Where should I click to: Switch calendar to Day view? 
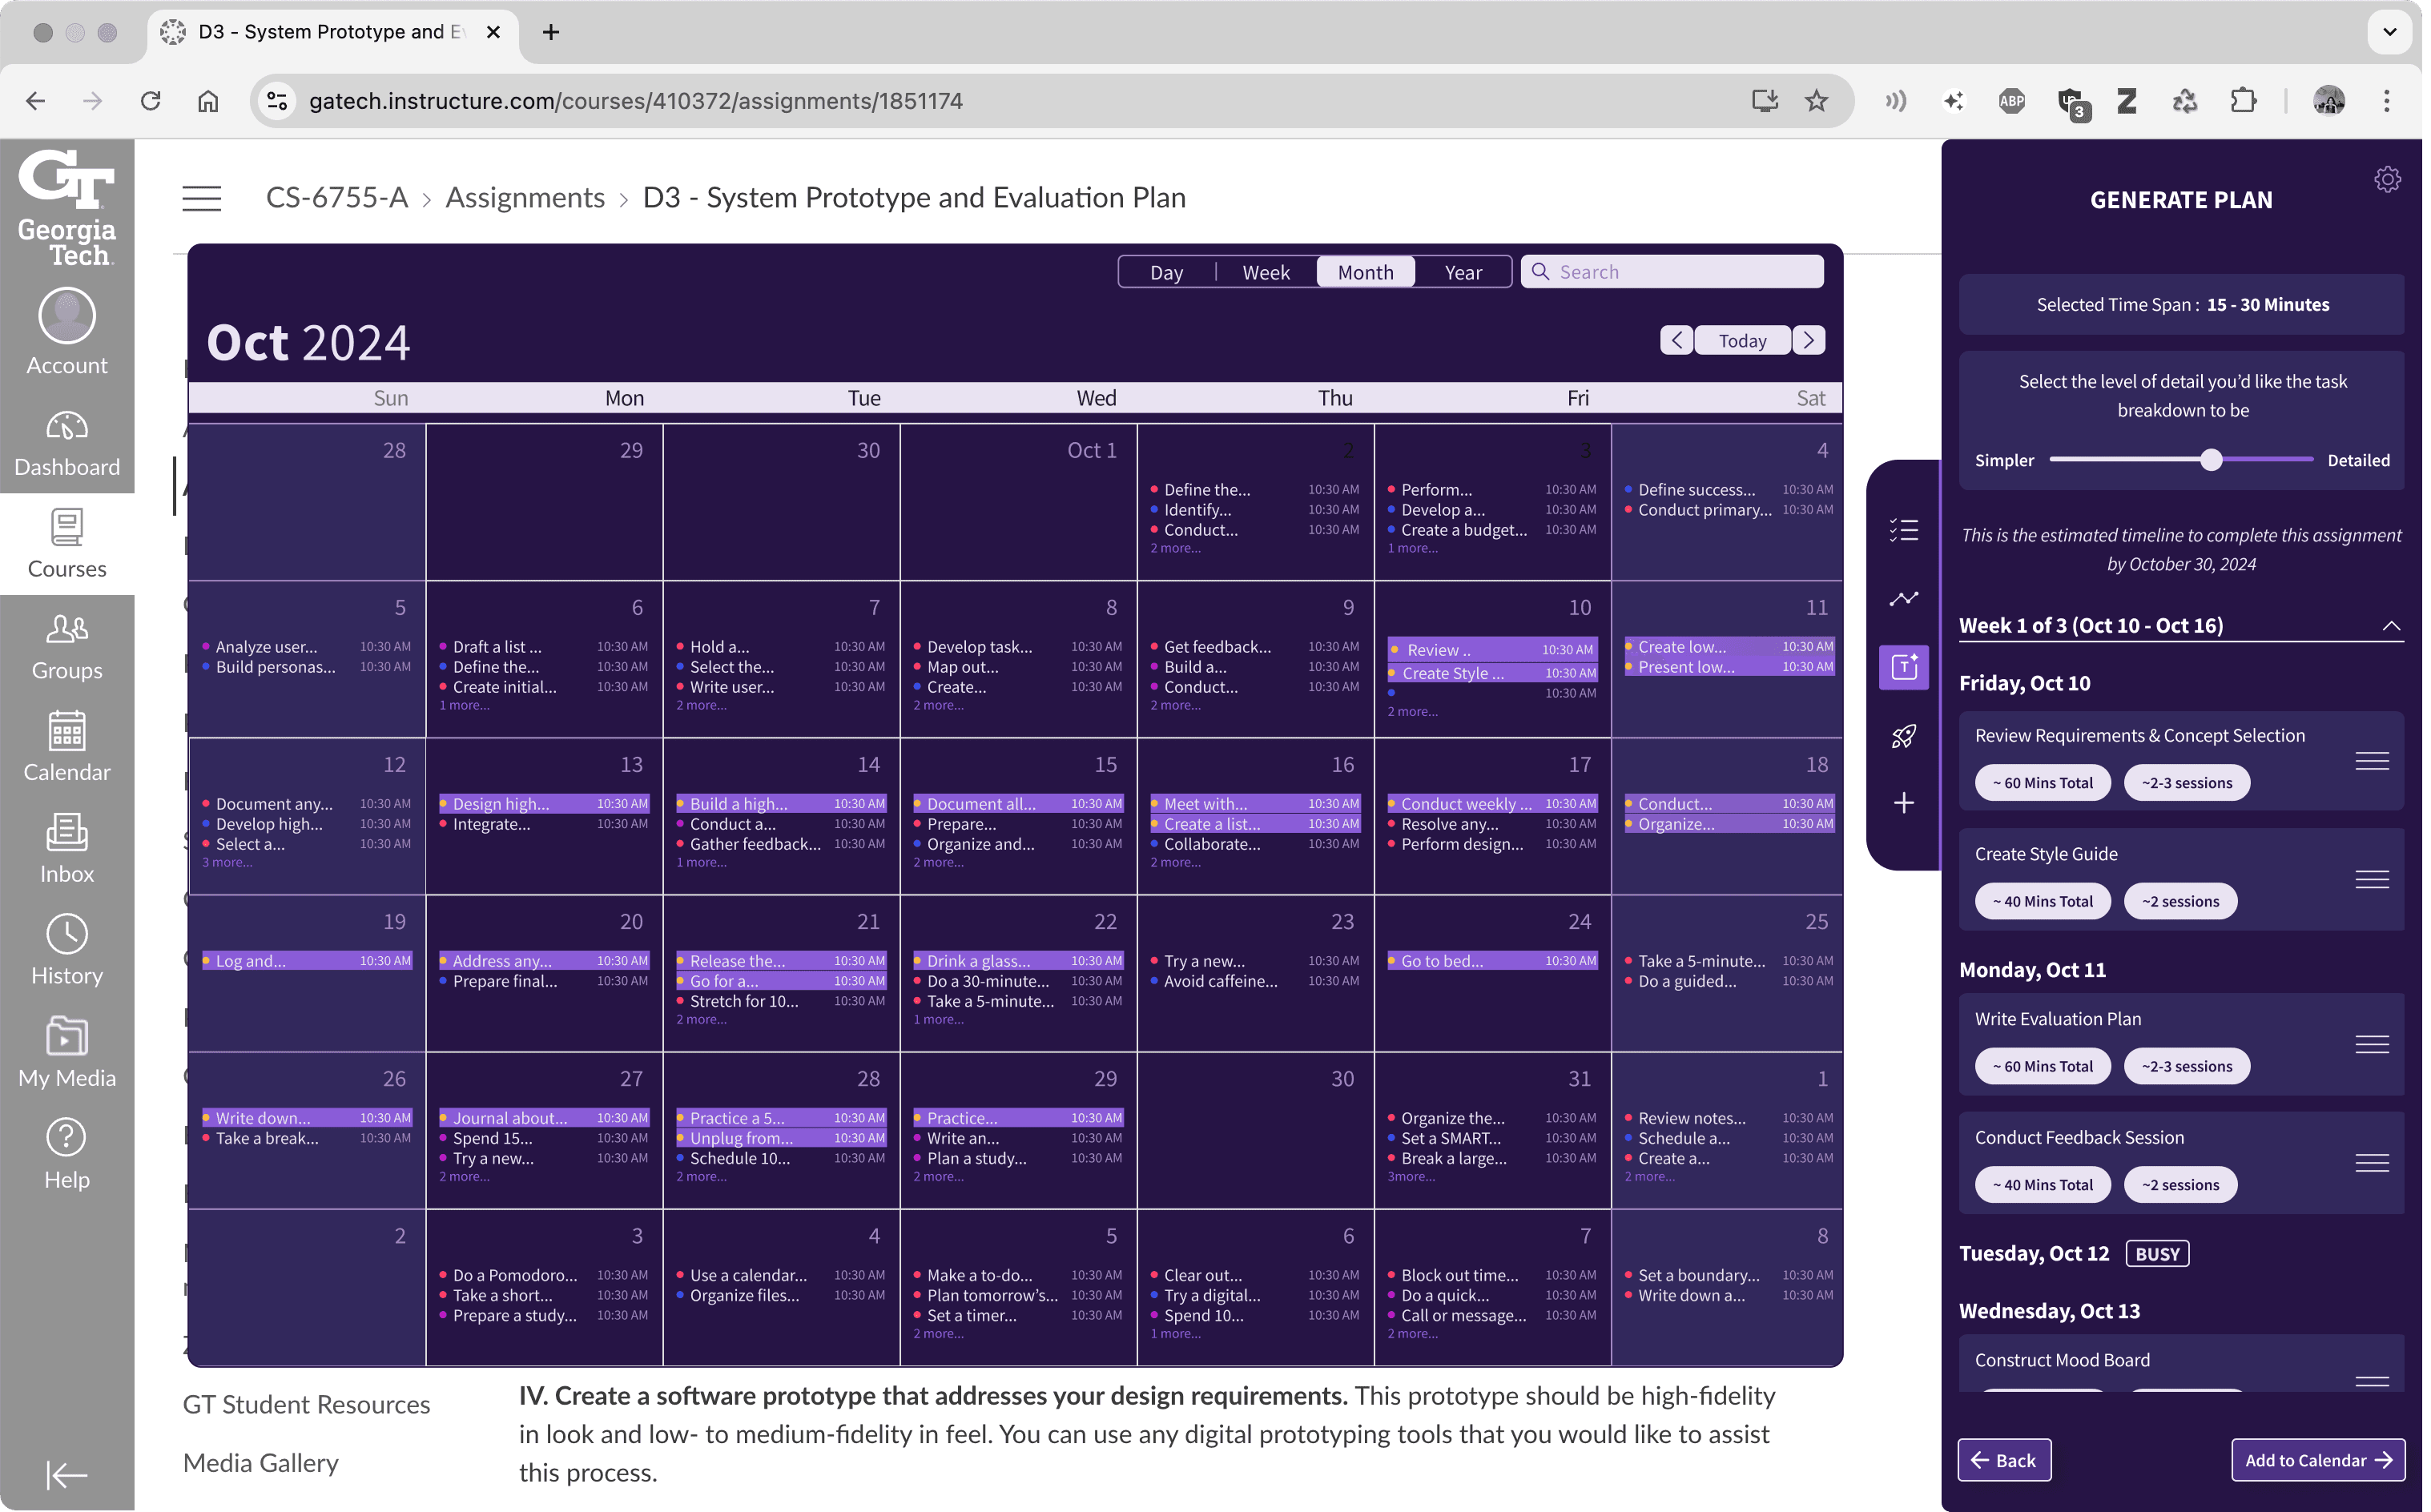pyautogui.click(x=1166, y=272)
